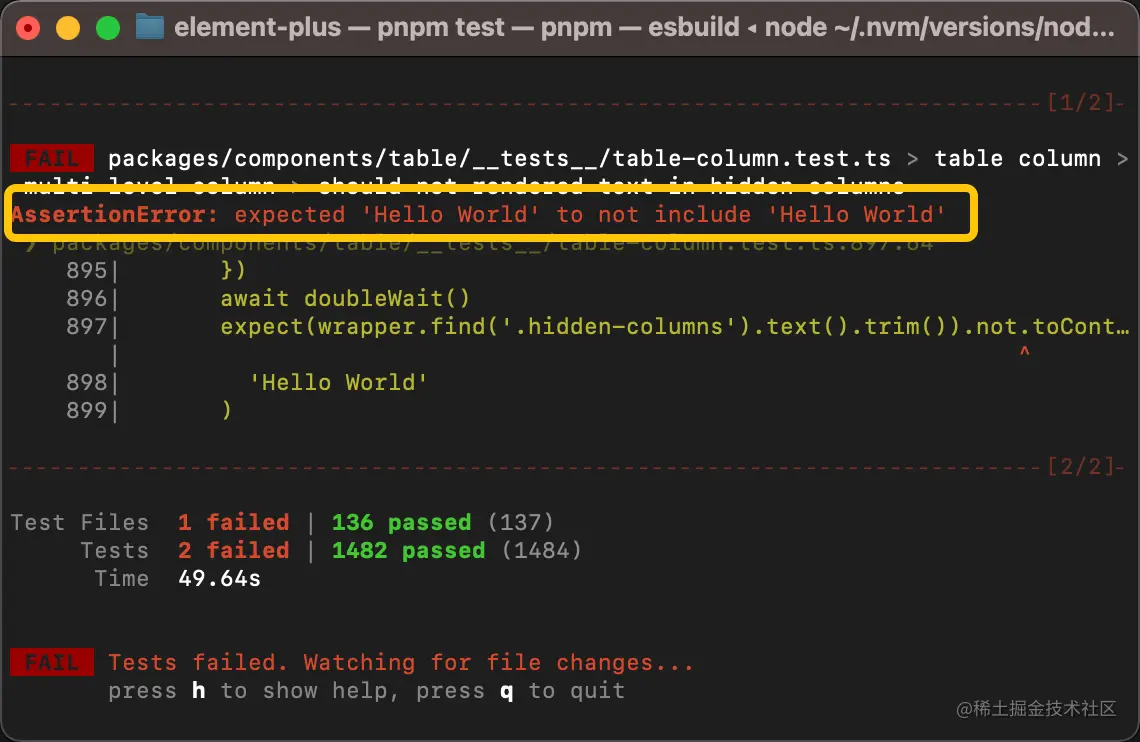Screen dimensions: 1140x742
Task: Click the 'Hello World' string on line 898
Action: (338, 382)
